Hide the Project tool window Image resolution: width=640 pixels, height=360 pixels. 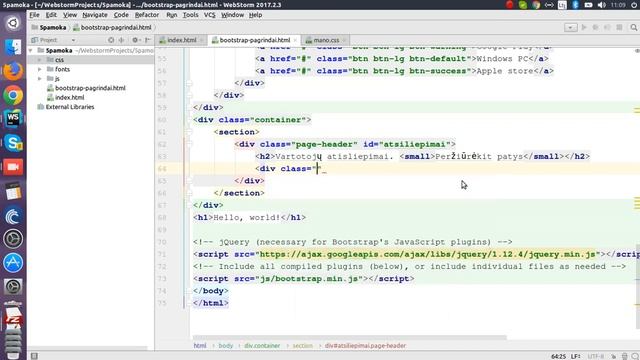pyautogui.click(x=148, y=40)
